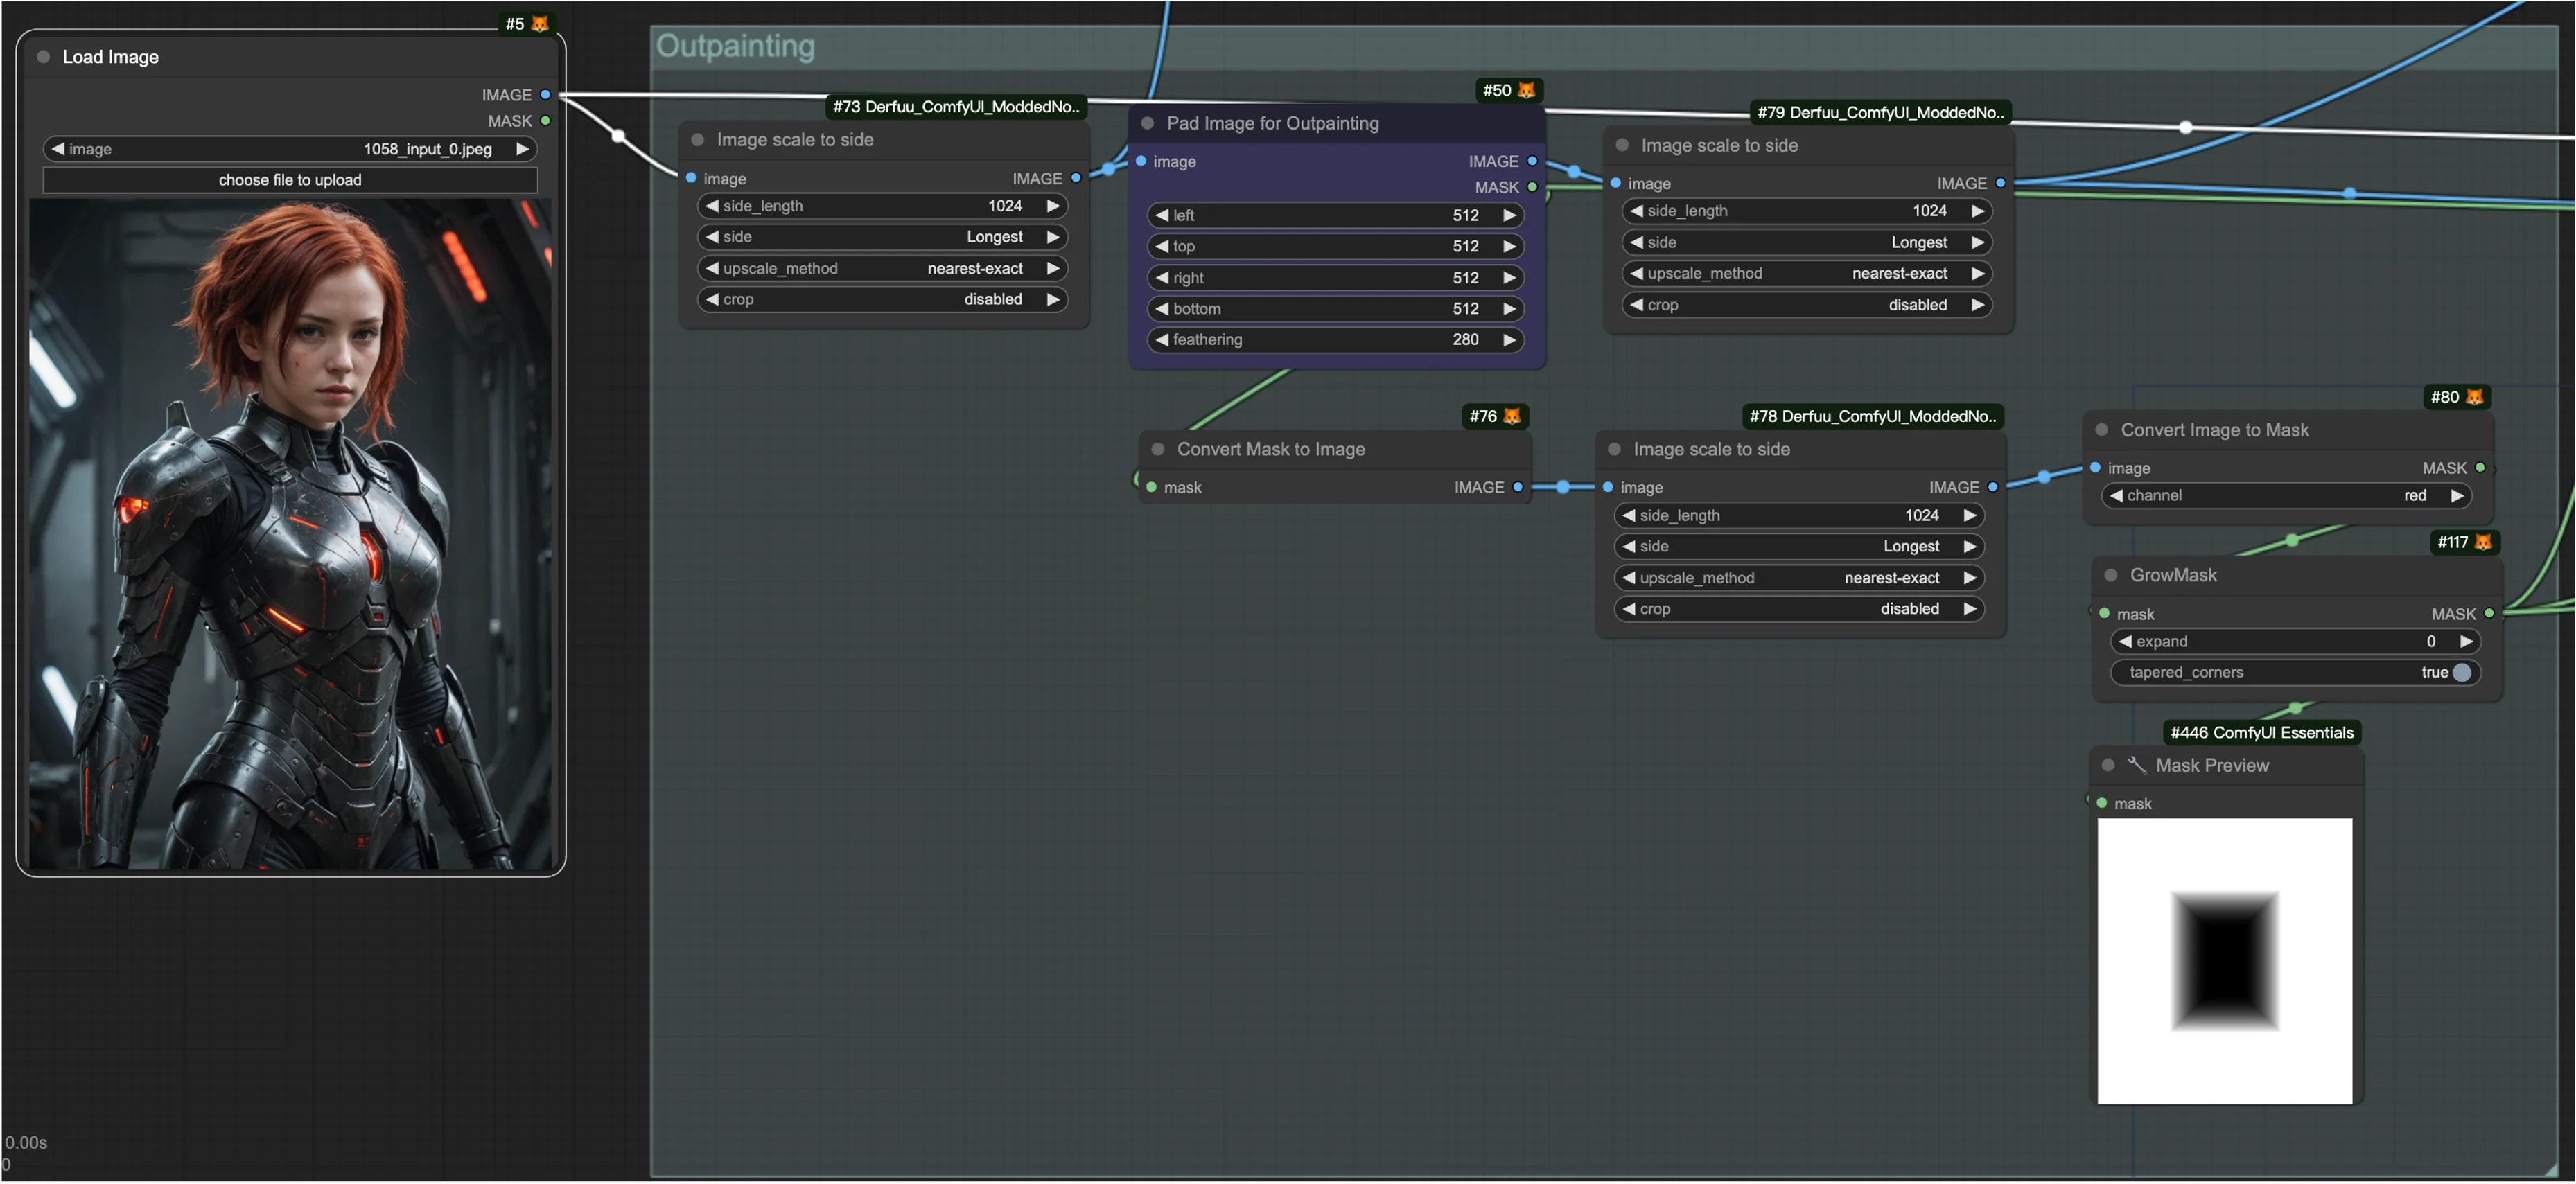The height and width of the screenshot is (1184, 2576).
Task: Toggle tapered_corners true switch in GrowMask
Action: pos(2462,671)
